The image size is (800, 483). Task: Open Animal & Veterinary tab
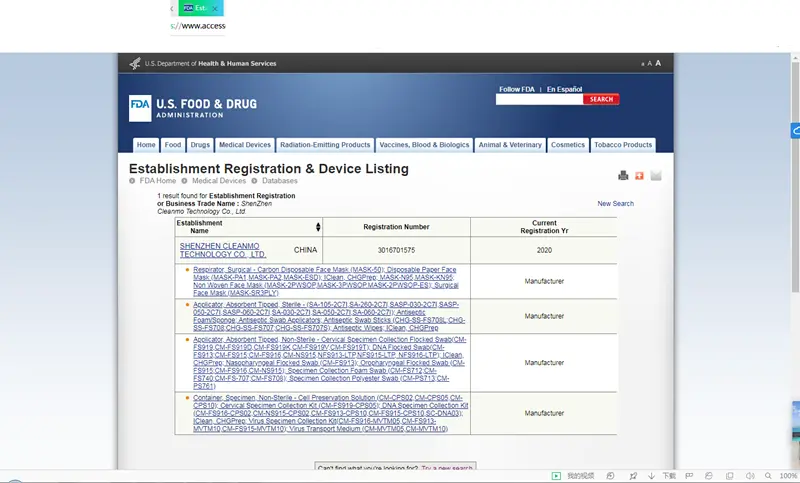(x=510, y=145)
